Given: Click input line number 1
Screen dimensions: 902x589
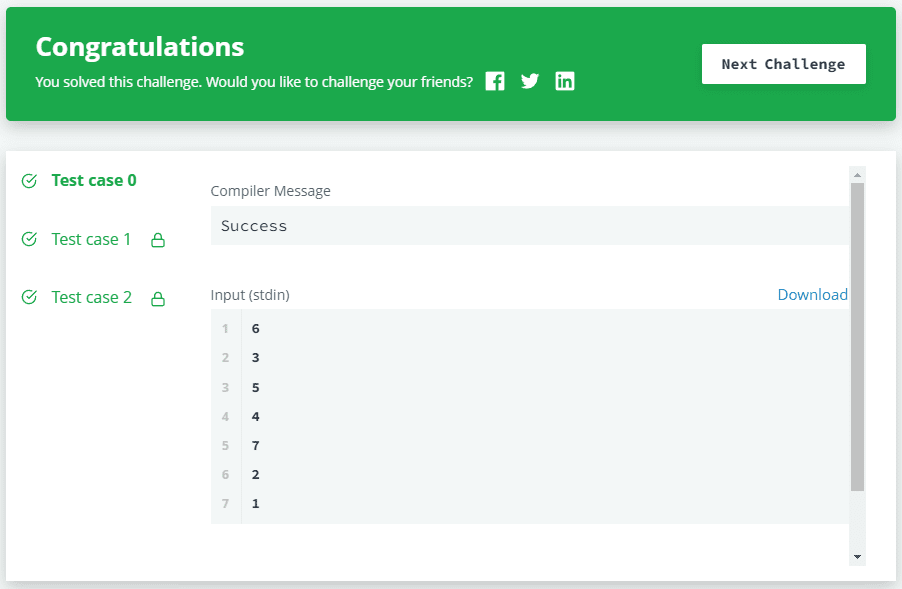Looking at the screenshot, I should coord(226,329).
